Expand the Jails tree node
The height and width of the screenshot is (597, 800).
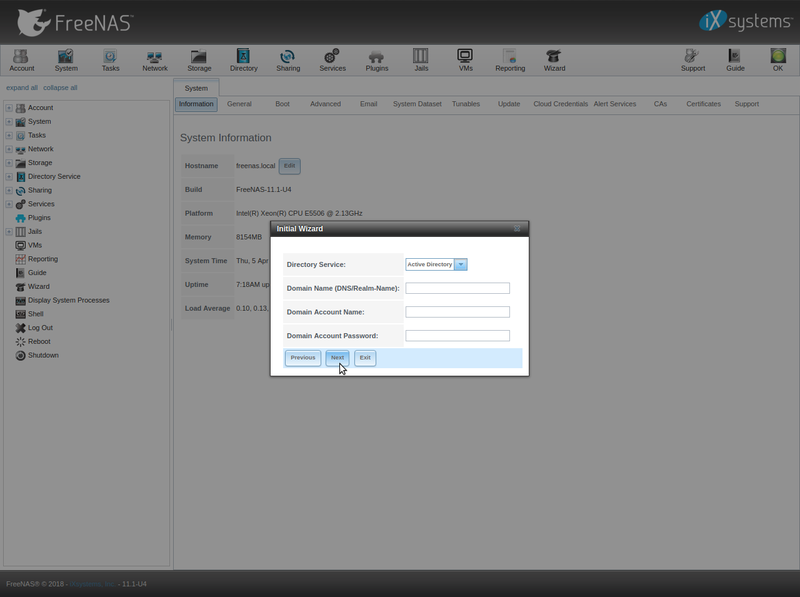[x=9, y=232]
